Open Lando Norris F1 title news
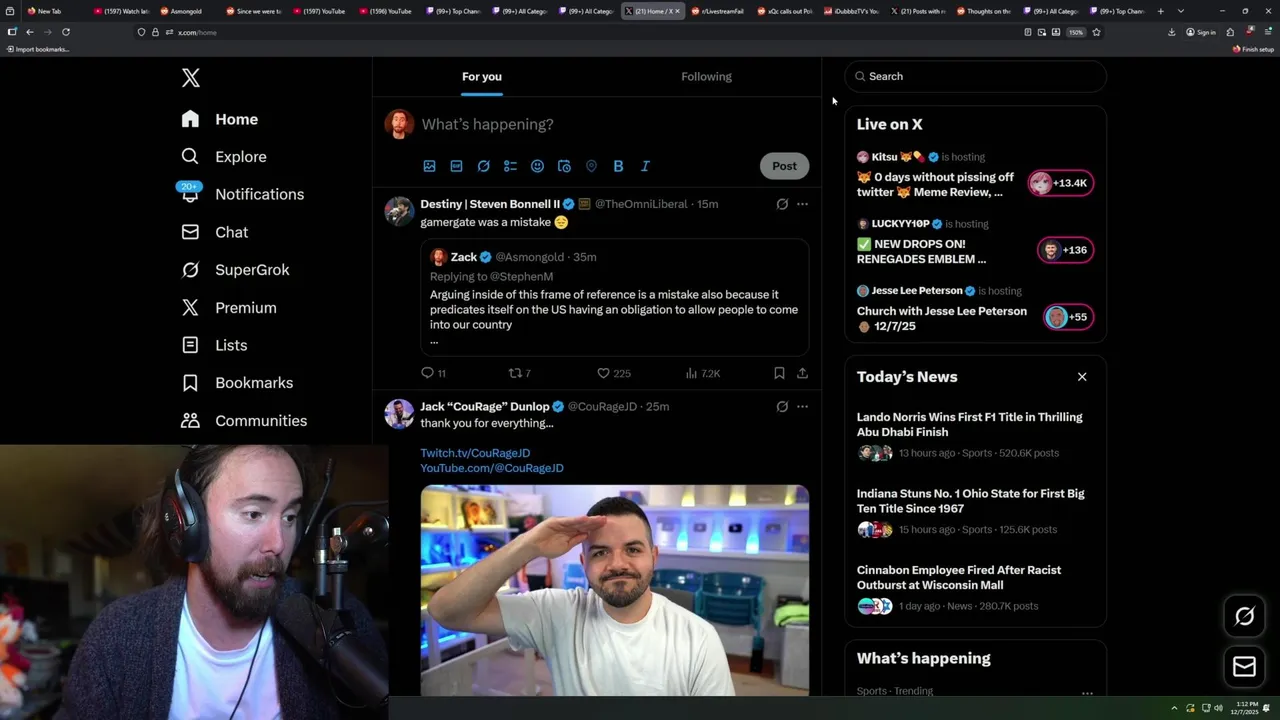Screen dimensions: 1280x720 [x=975, y=435]
